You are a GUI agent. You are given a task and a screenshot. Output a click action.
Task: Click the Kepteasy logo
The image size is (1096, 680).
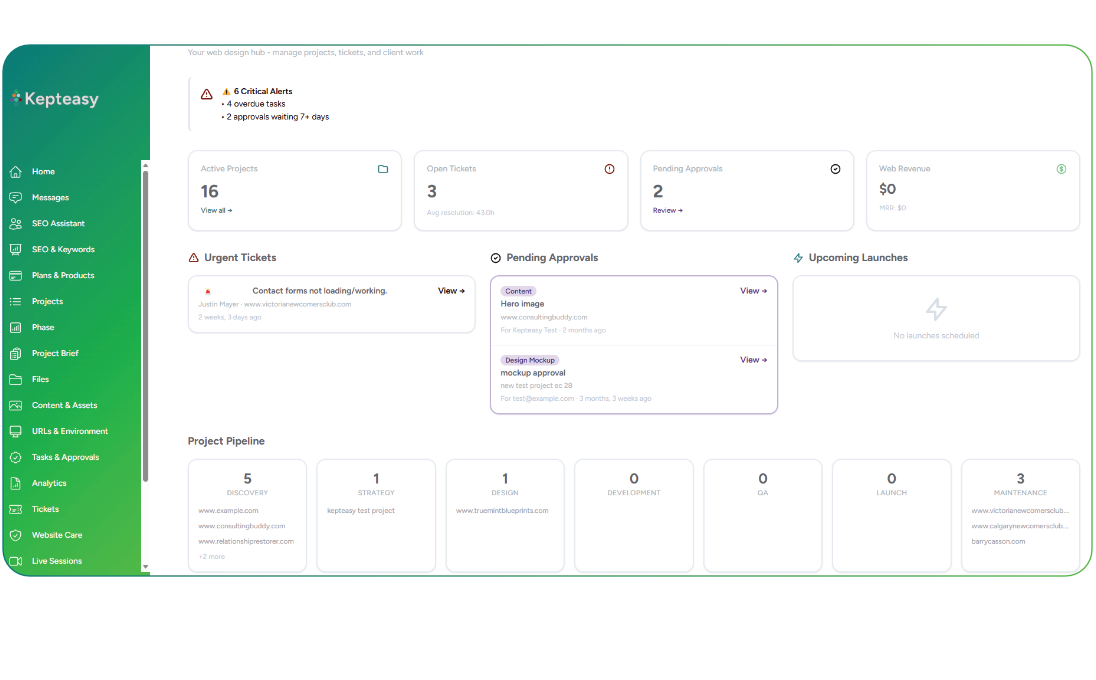pyautogui.click(x=55, y=99)
